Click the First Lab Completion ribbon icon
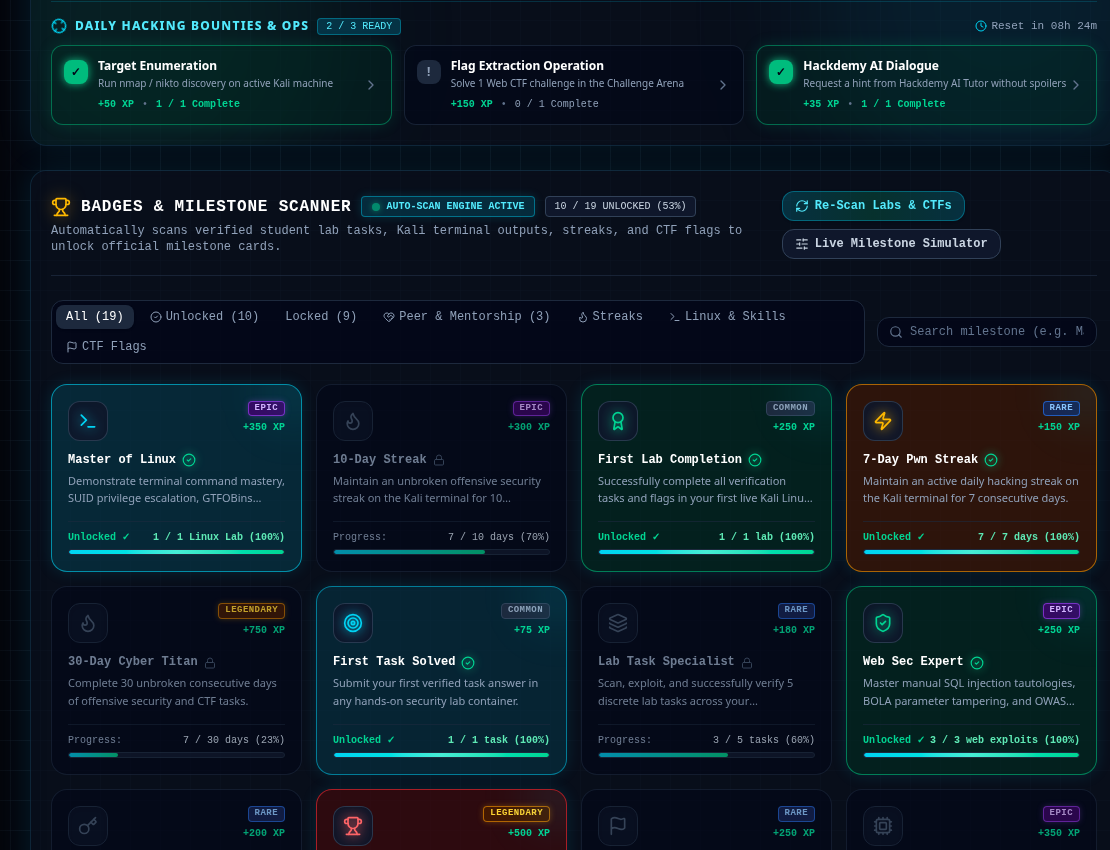Screen dimensions: 1110x850 [617, 421]
